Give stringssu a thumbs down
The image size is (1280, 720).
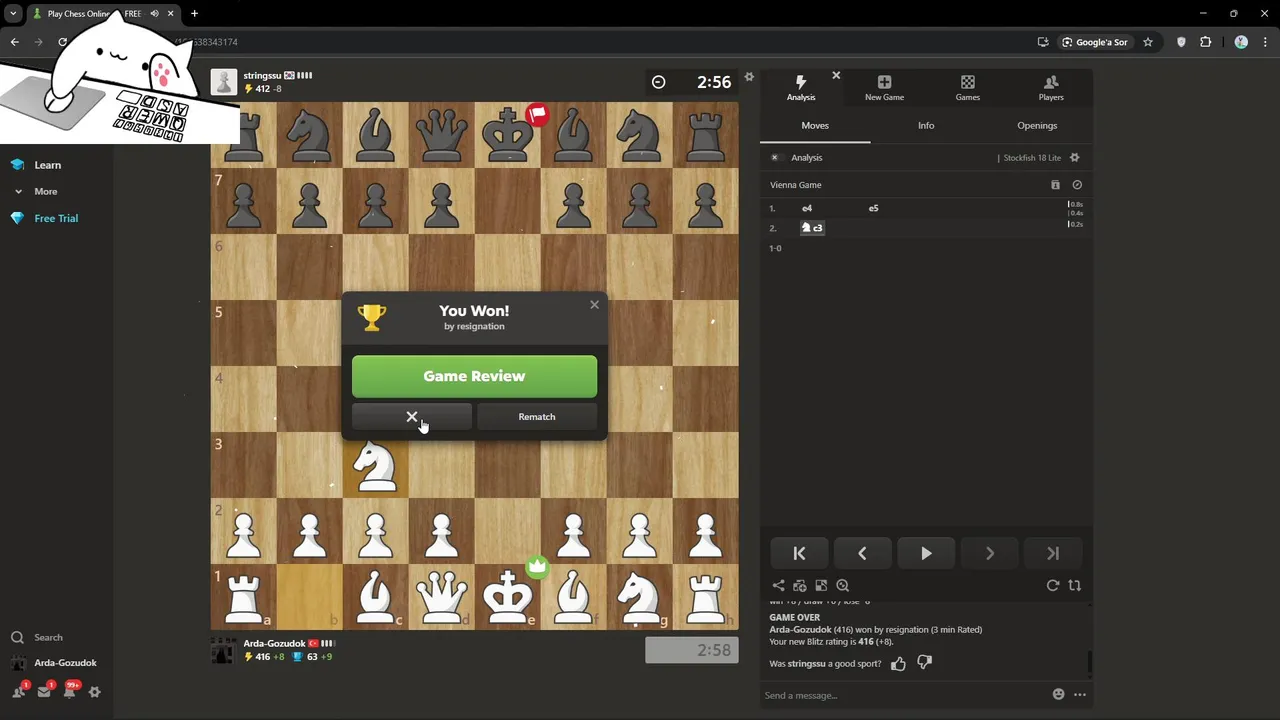click(x=925, y=663)
